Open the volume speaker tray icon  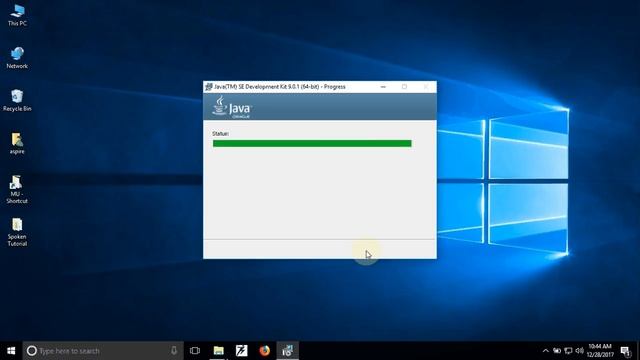[x=580, y=351]
